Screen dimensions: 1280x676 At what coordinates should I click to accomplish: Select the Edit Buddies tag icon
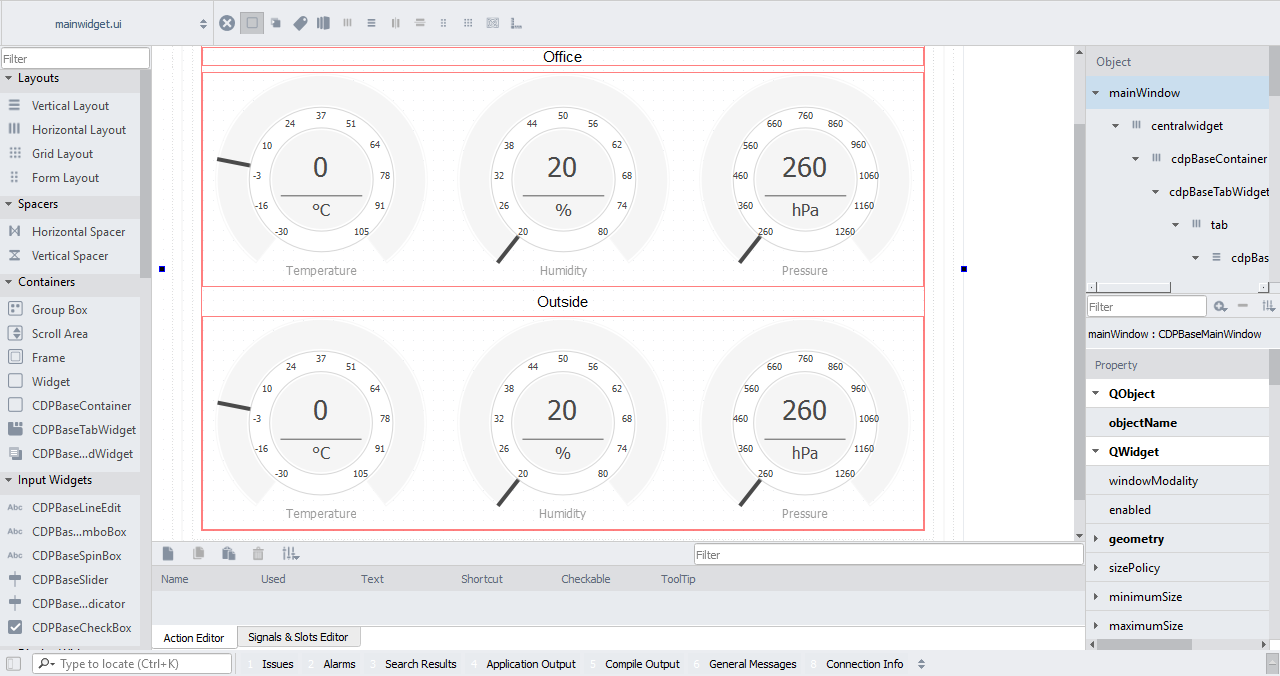click(300, 23)
